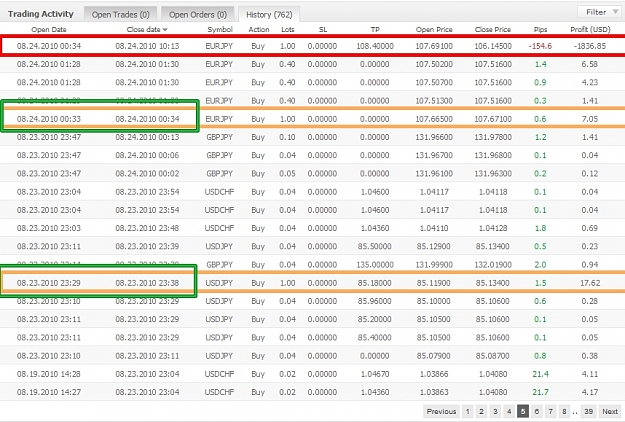Click TP value 85.96000
The width and height of the screenshot is (625, 422).
coord(375,301)
